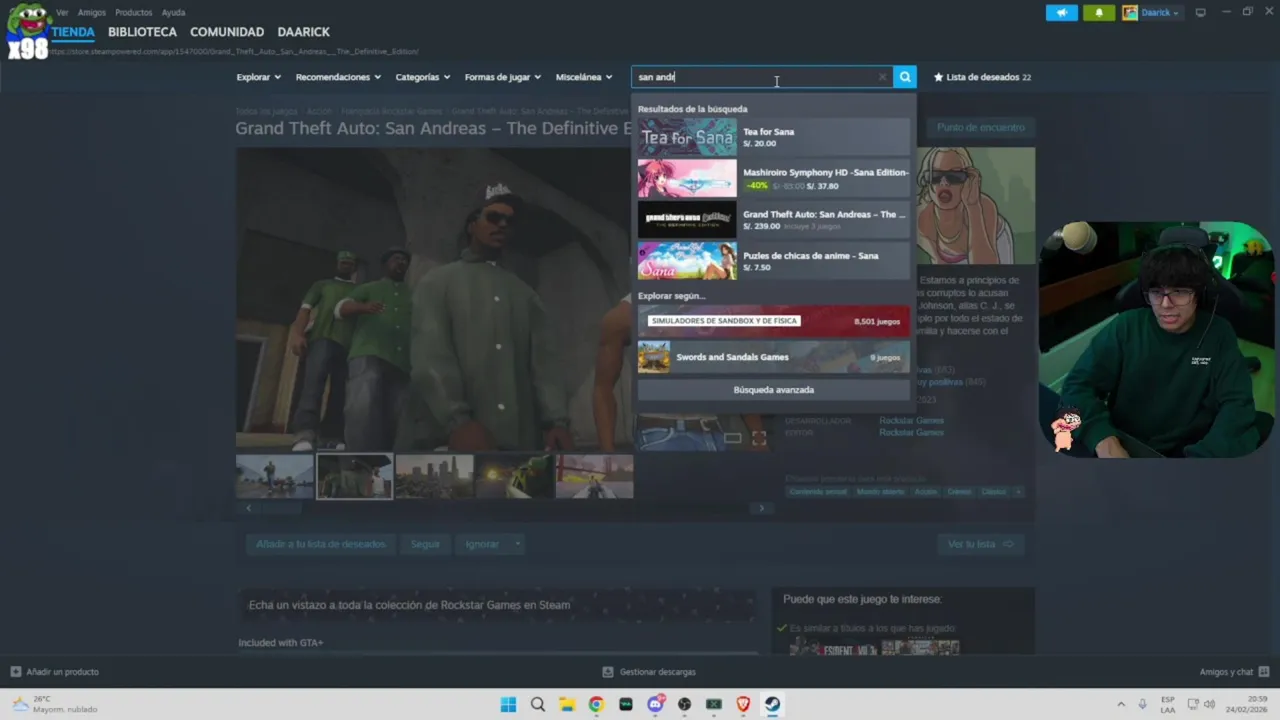Select Grand Theft Auto: San Andreas search result
The image size is (1280, 720).
click(774, 220)
